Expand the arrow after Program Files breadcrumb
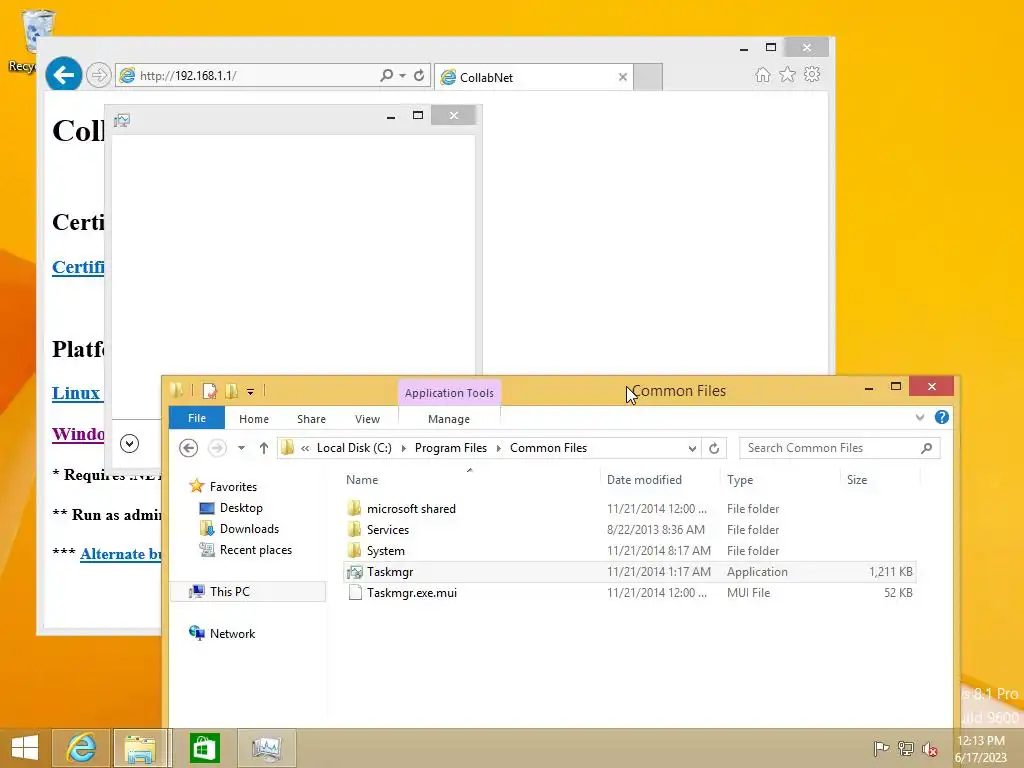This screenshot has height=768, width=1024. pos(499,448)
